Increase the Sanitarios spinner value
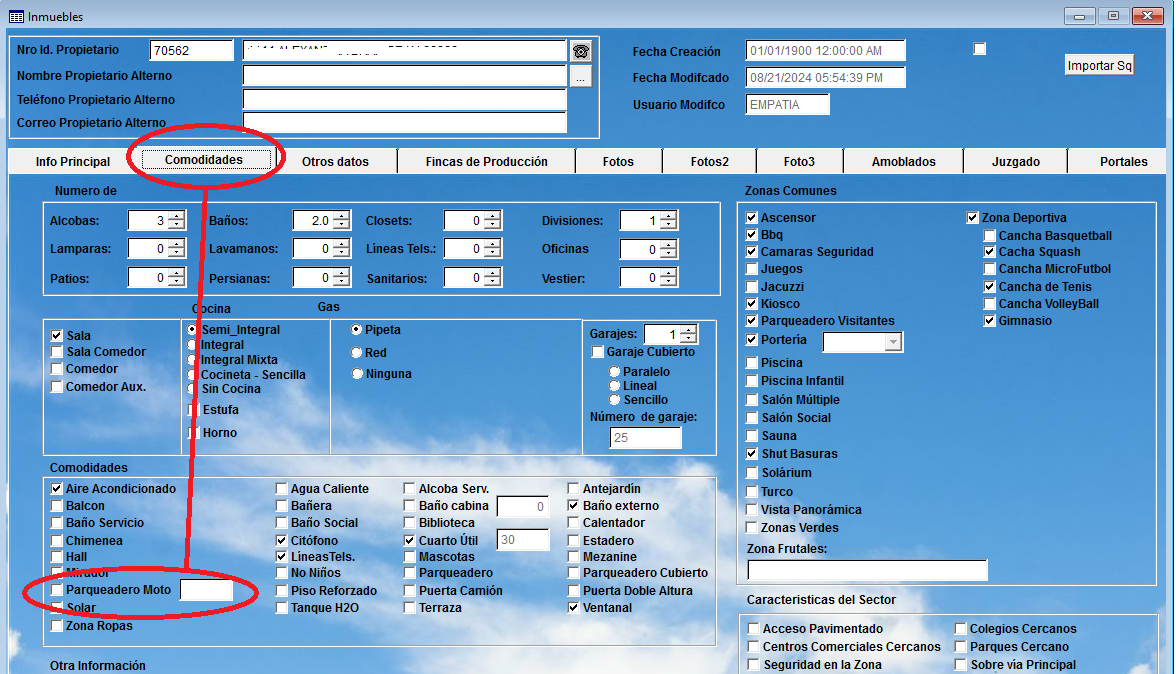The height and width of the screenshot is (674, 1176). click(492, 274)
